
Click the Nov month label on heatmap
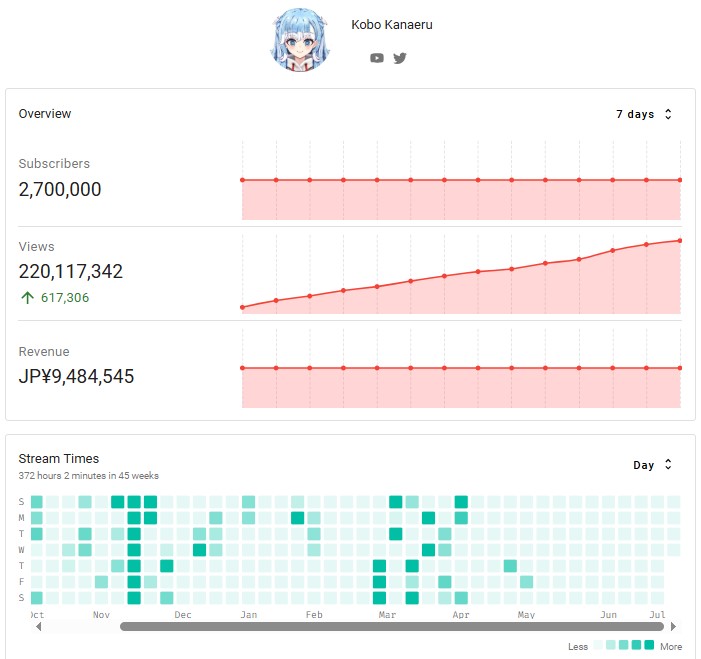click(x=101, y=615)
